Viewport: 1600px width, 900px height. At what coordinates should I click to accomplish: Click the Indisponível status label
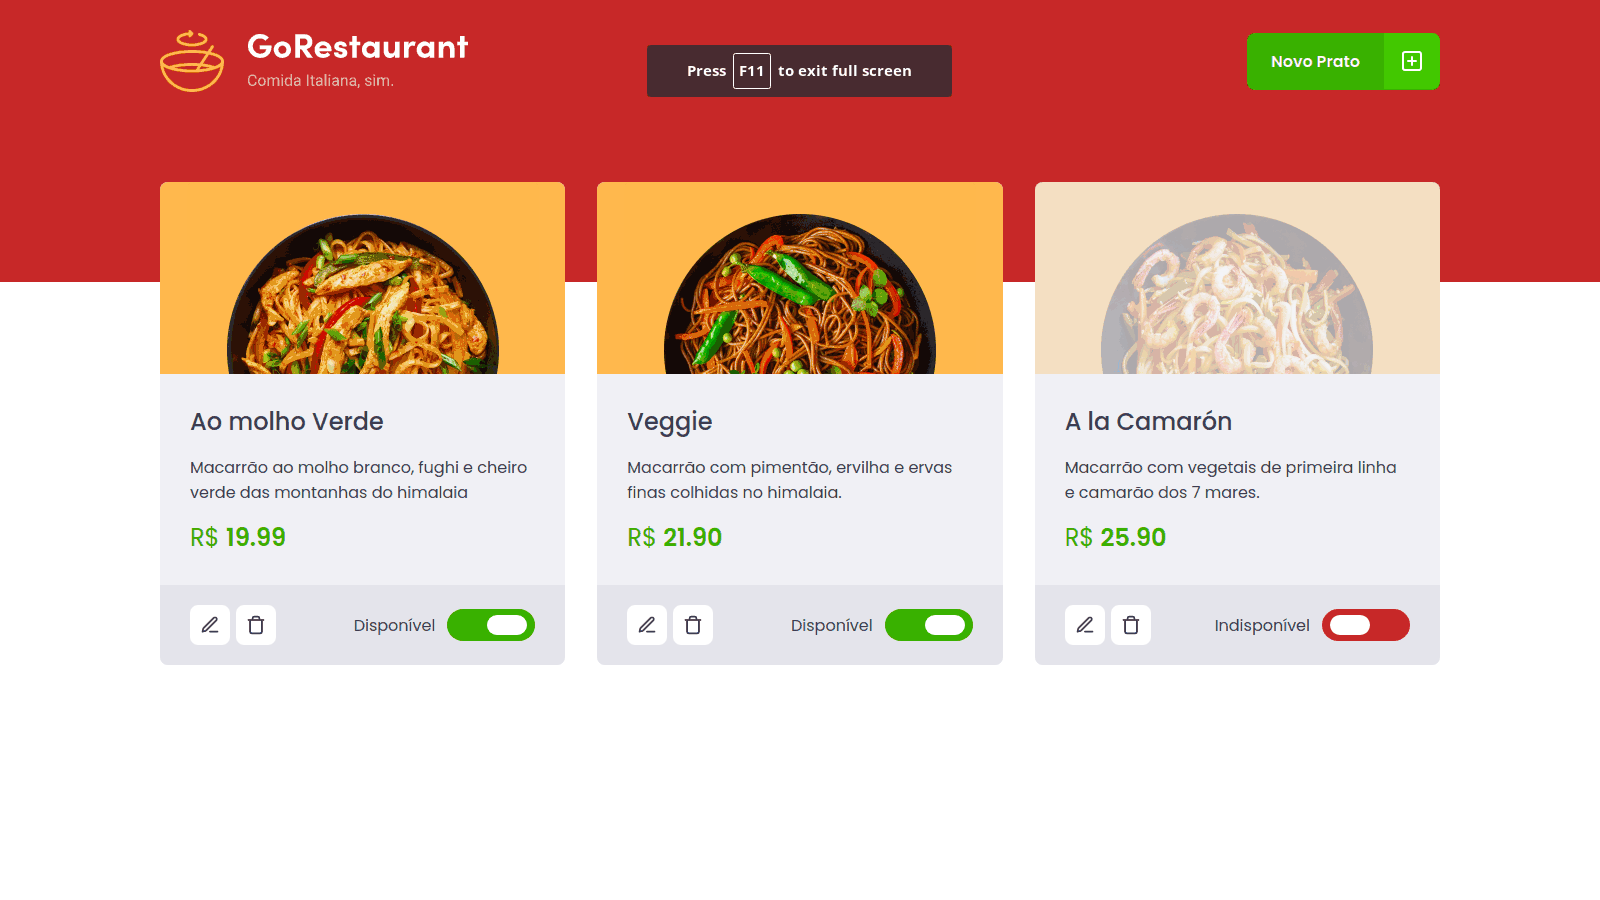pos(1262,625)
